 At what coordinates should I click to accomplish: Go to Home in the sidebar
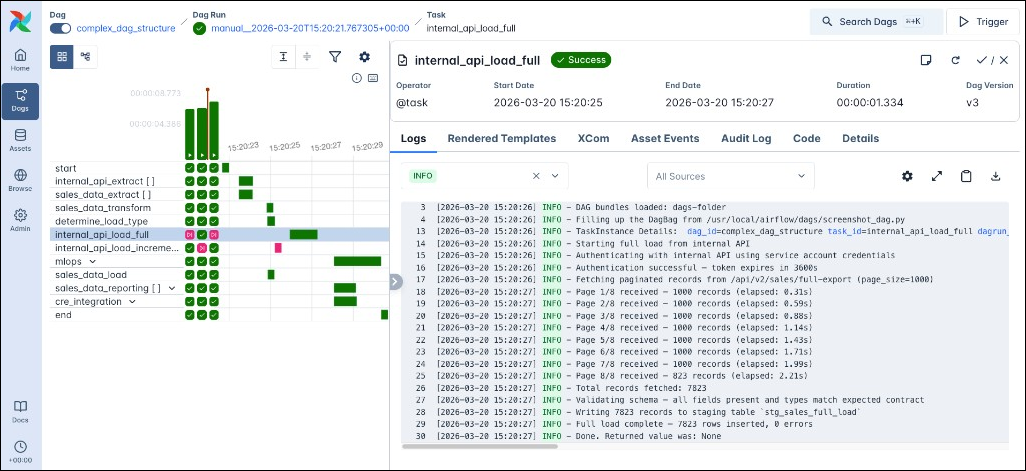coord(20,60)
